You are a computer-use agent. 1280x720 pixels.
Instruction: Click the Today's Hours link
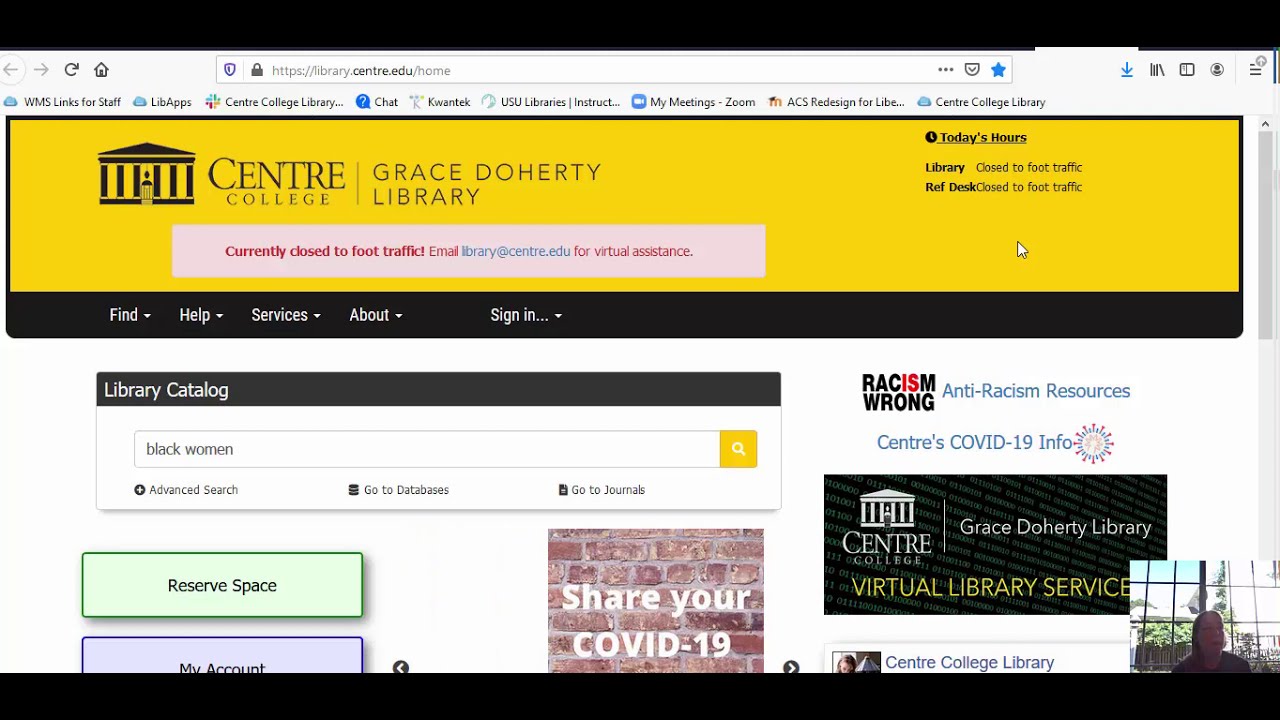(976, 137)
